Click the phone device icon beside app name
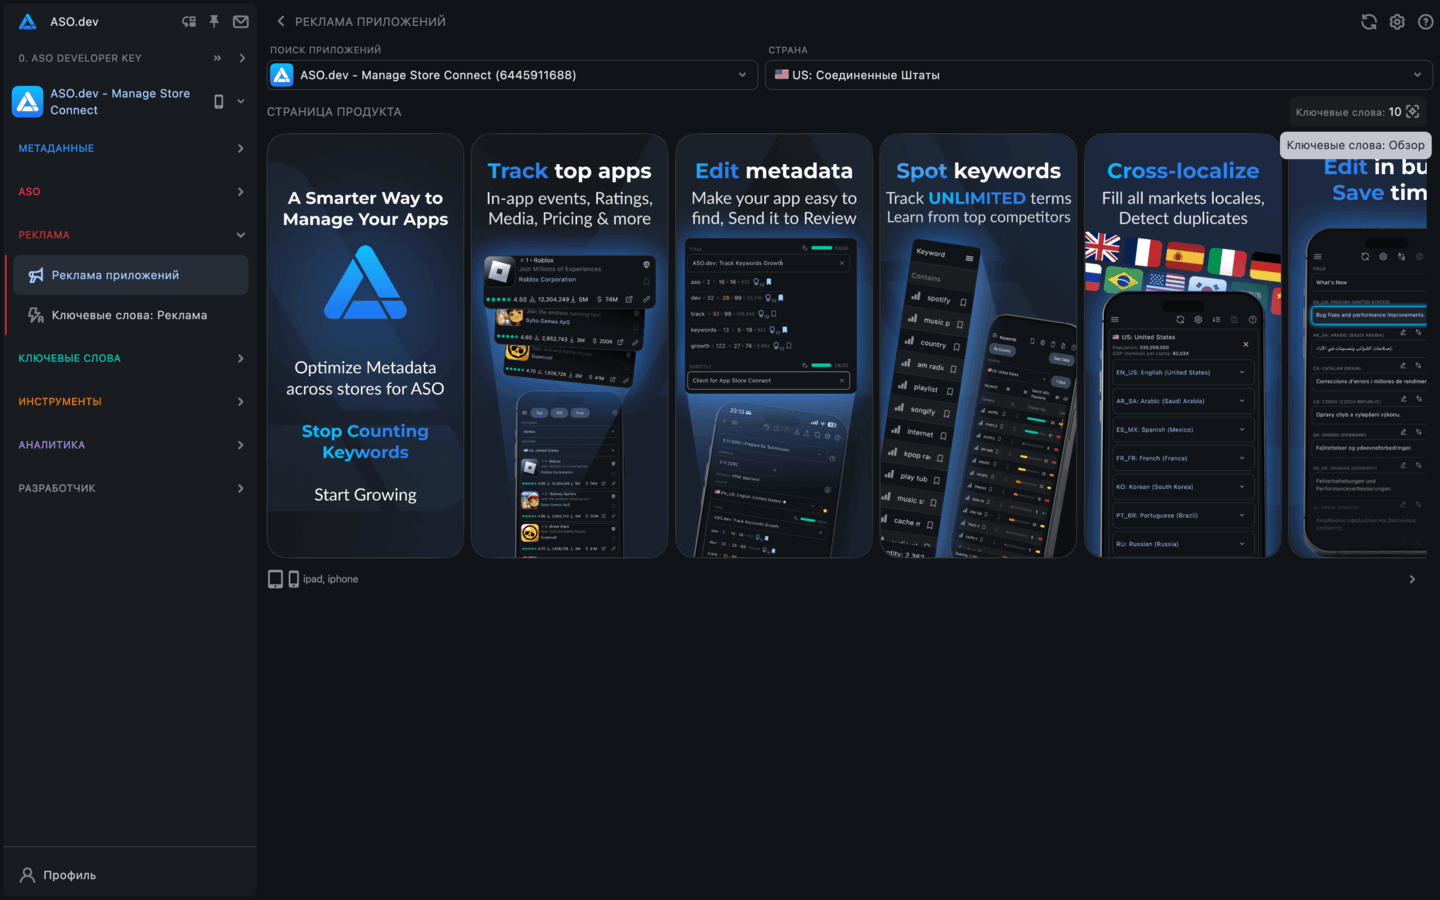Image resolution: width=1440 pixels, height=900 pixels. [x=219, y=101]
